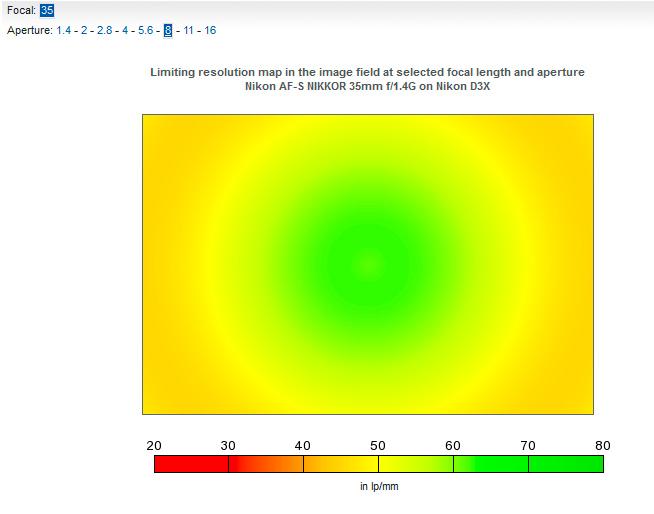Click the yellow 40-50 legend segment

coord(341,464)
